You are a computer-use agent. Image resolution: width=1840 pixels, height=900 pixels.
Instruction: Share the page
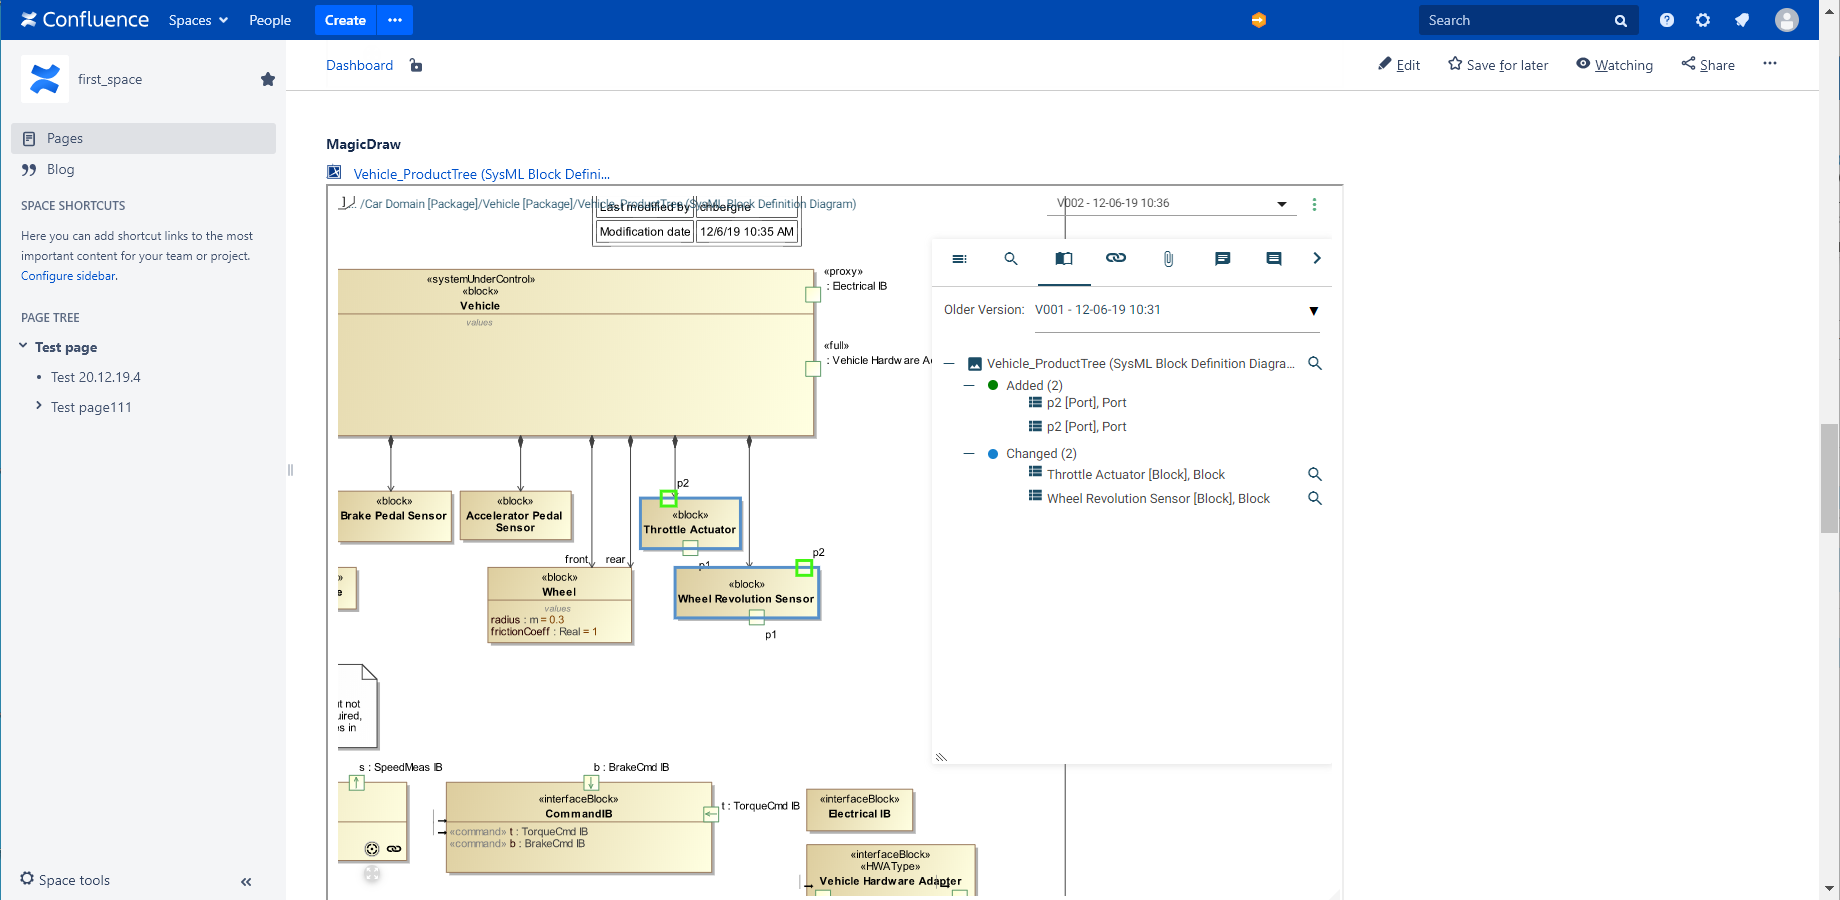tap(1708, 65)
